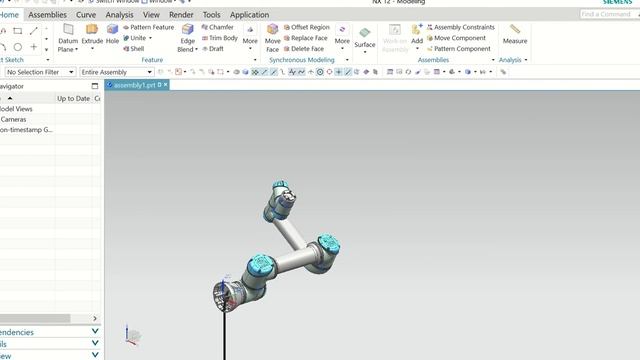Open the Analysis ribbon tab
The image size is (640, 360).
pos(119,15)
